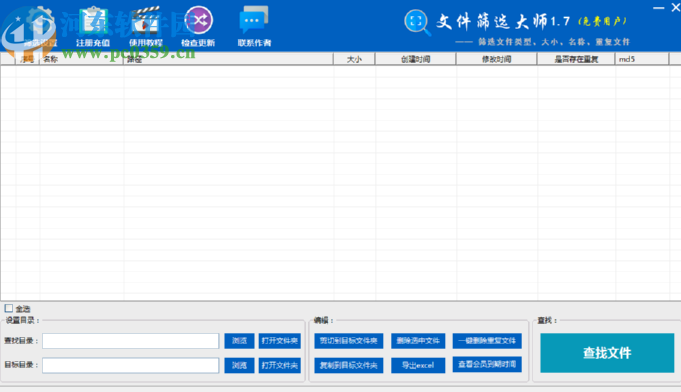Click the 删除选中文件 button
This screenshot has height=392, width=681.
[x=418, y=341]
